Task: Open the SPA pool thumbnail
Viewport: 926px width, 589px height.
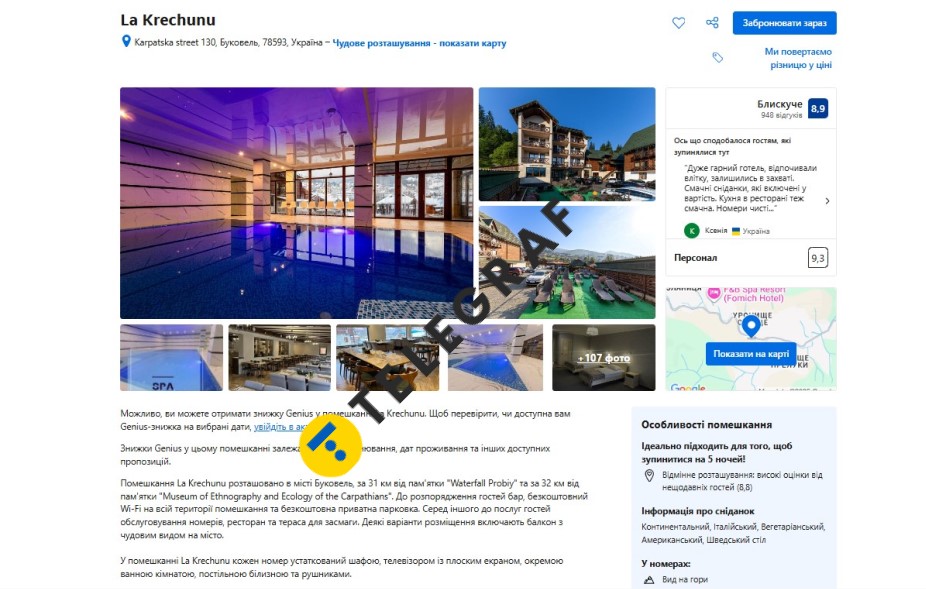Action: pyautogui.click(x=172, y=357)
